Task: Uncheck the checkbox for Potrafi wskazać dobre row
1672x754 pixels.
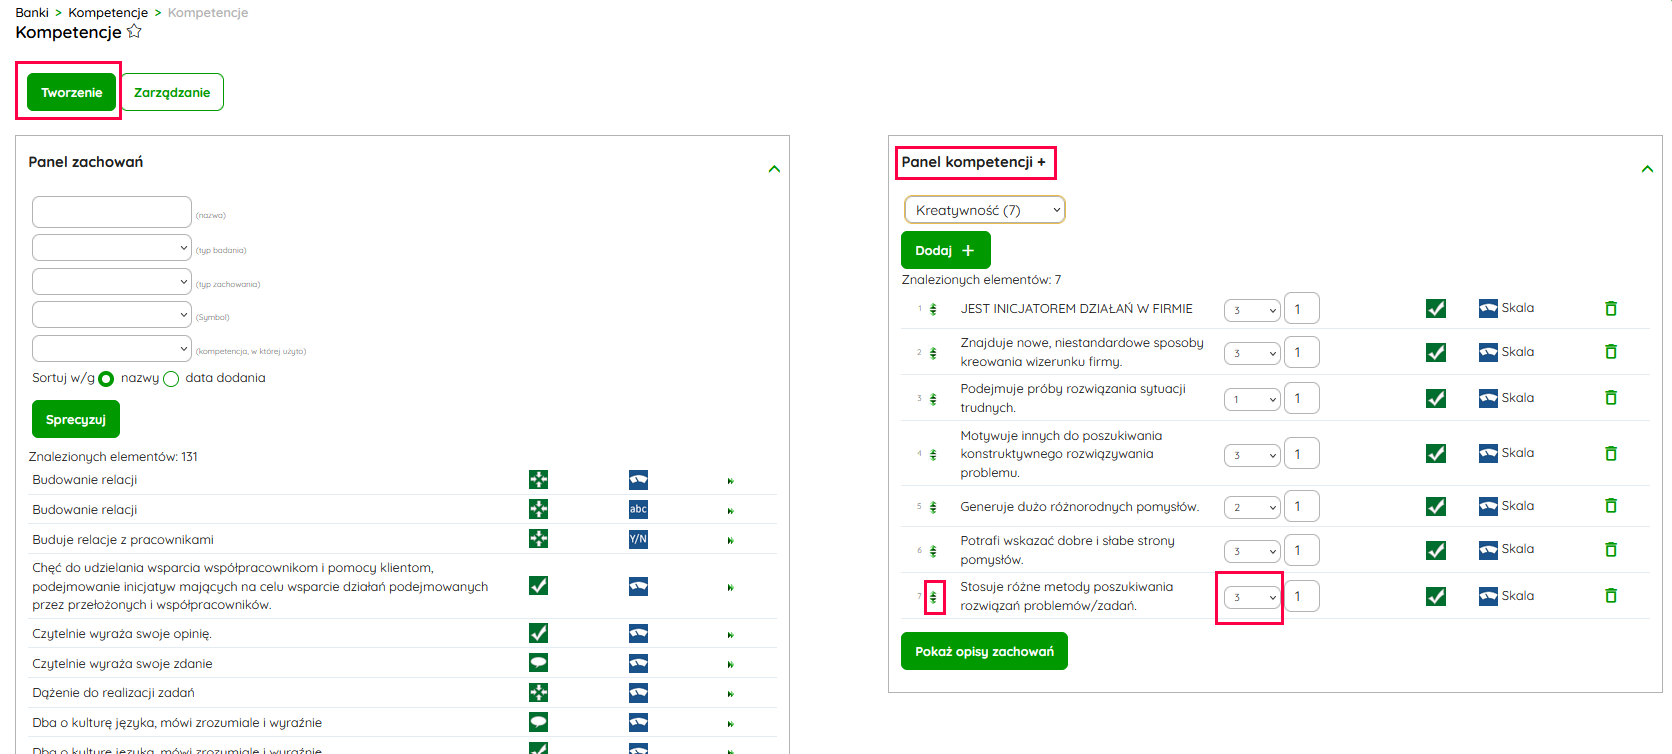Action: [1435, 550]
